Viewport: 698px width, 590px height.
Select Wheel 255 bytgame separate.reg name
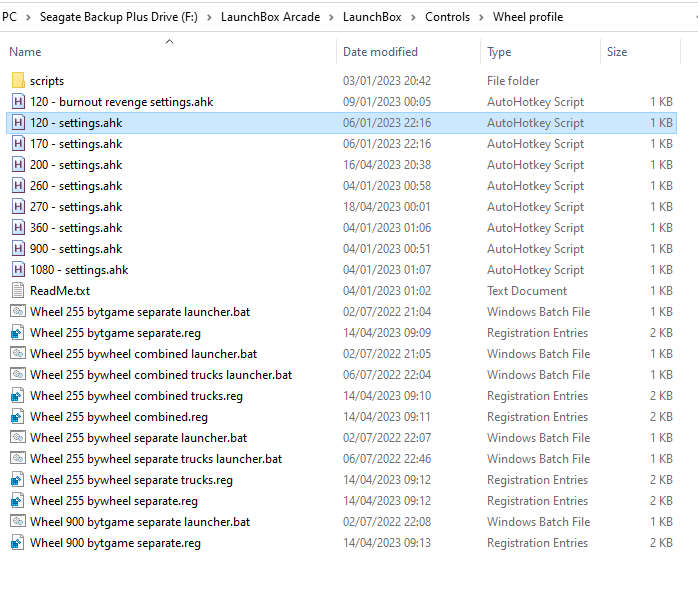tap(115, 333)
